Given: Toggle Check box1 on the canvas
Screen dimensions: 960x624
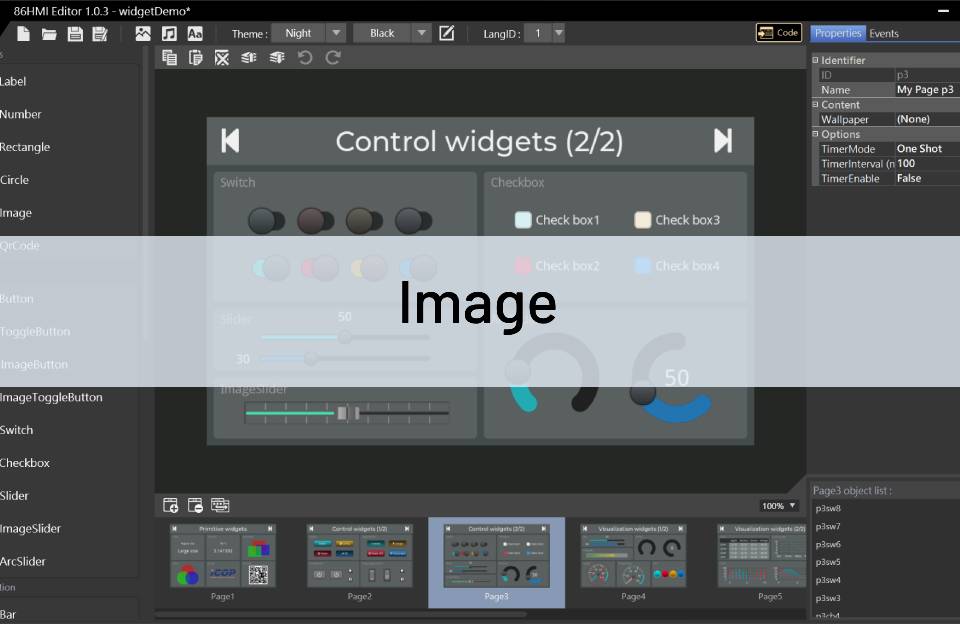Looking at the screenshot, I should coord(523,219).
